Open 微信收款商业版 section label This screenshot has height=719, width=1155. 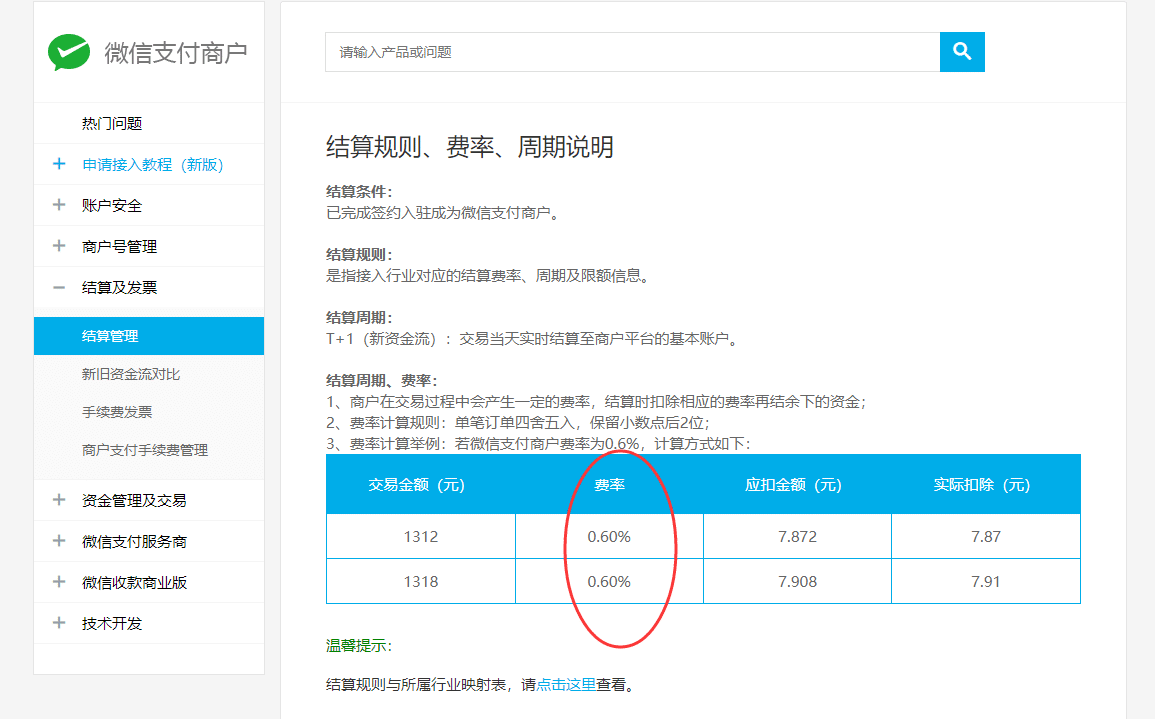pos(134,583)
